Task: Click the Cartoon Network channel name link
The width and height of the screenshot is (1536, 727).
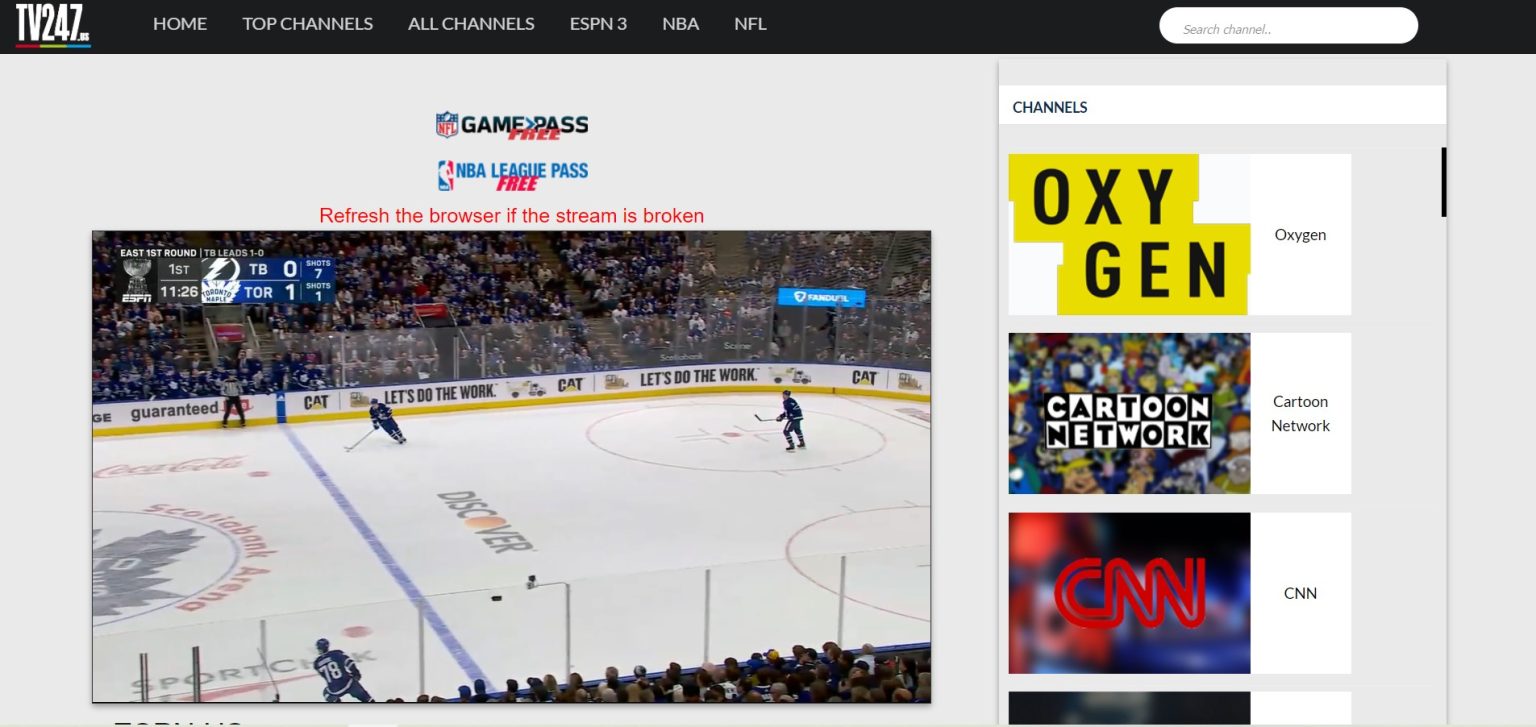Action: pyautogui.click(x=1300, y=413)
